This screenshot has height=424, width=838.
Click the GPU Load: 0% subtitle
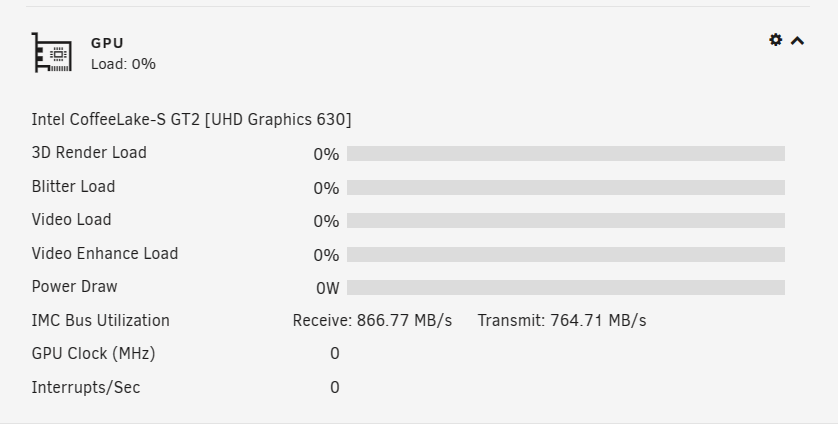click(x=123, y=64)
